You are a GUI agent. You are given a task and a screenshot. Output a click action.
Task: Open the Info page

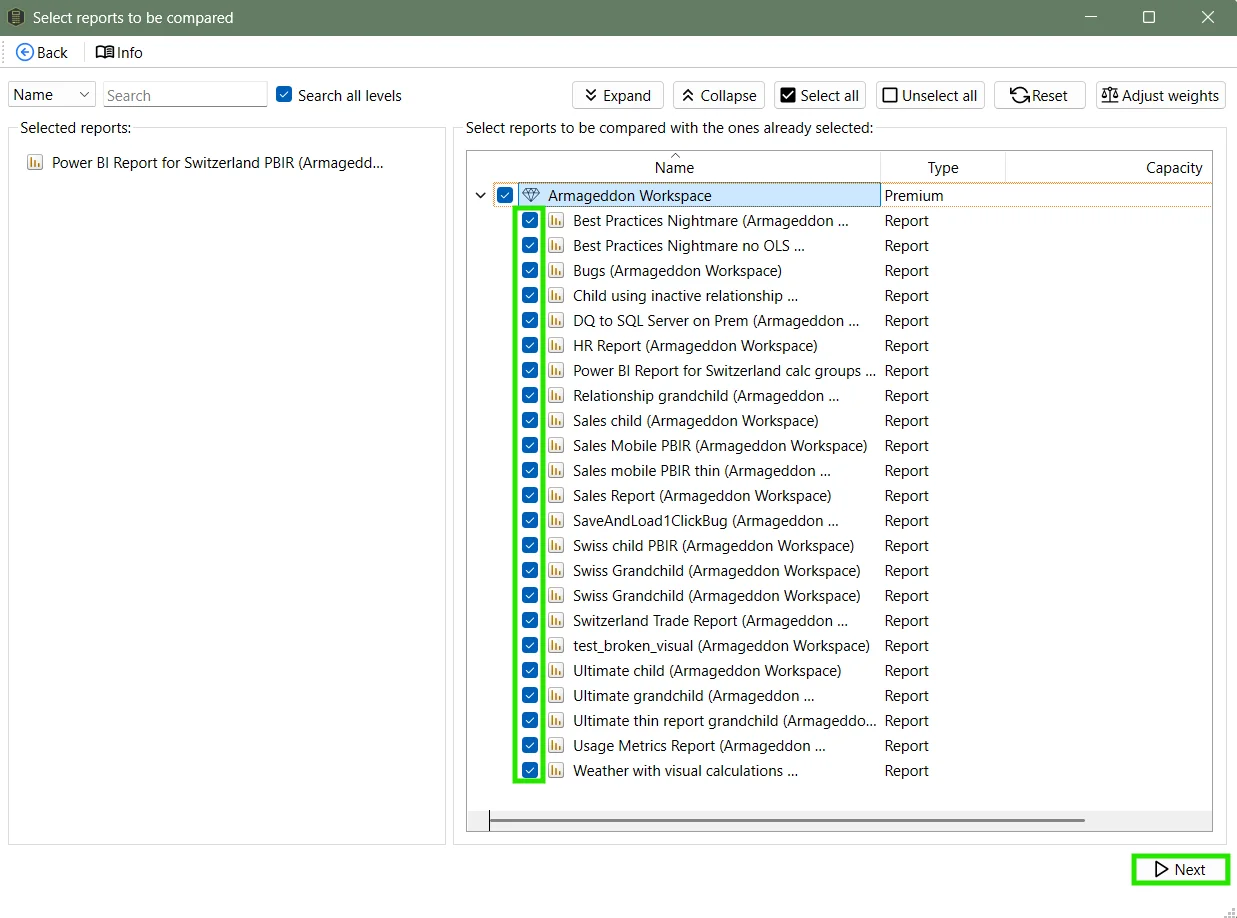(119, 52)
